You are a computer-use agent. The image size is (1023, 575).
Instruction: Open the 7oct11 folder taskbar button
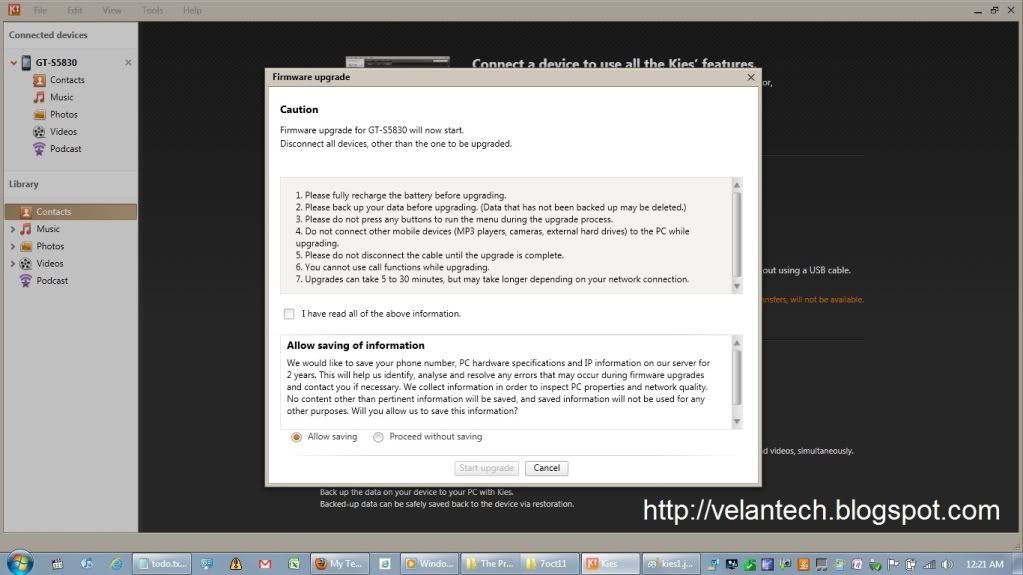pos(549,564)
